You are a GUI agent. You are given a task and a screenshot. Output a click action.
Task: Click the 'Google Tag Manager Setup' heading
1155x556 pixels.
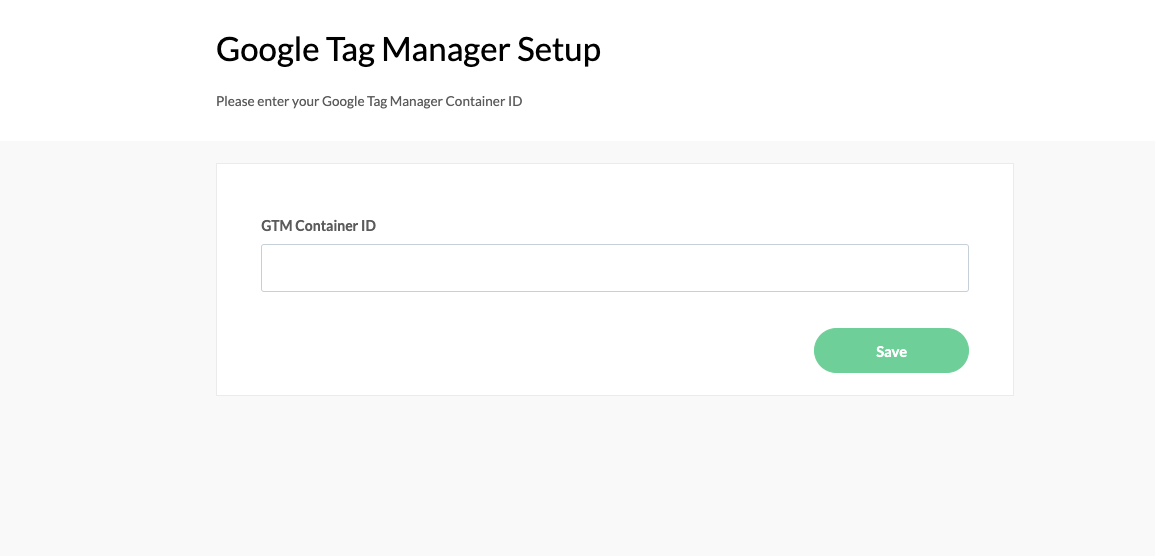point(408,50)
